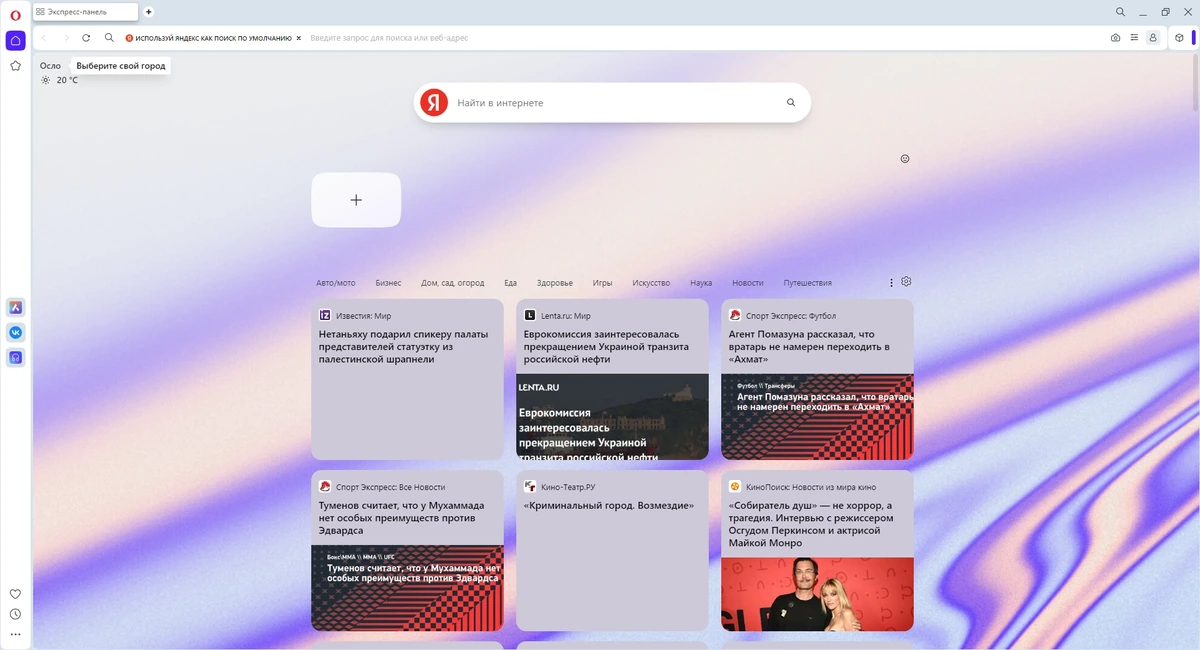Image resolution: width=1200 pixels, height=650 pixels.
Task: Add a new Speed Dial tile
Action: [x=356, y=200]
